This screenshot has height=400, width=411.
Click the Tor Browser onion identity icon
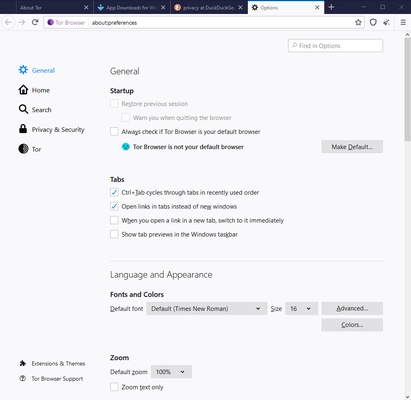coord(50,22)
